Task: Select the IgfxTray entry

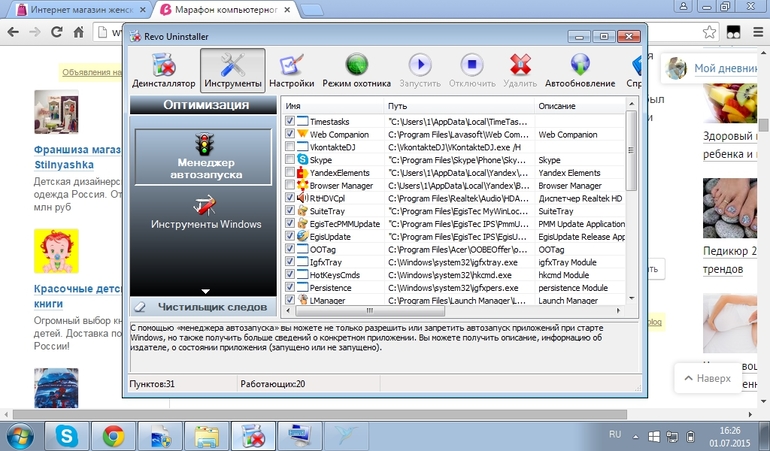Action: 326,262
